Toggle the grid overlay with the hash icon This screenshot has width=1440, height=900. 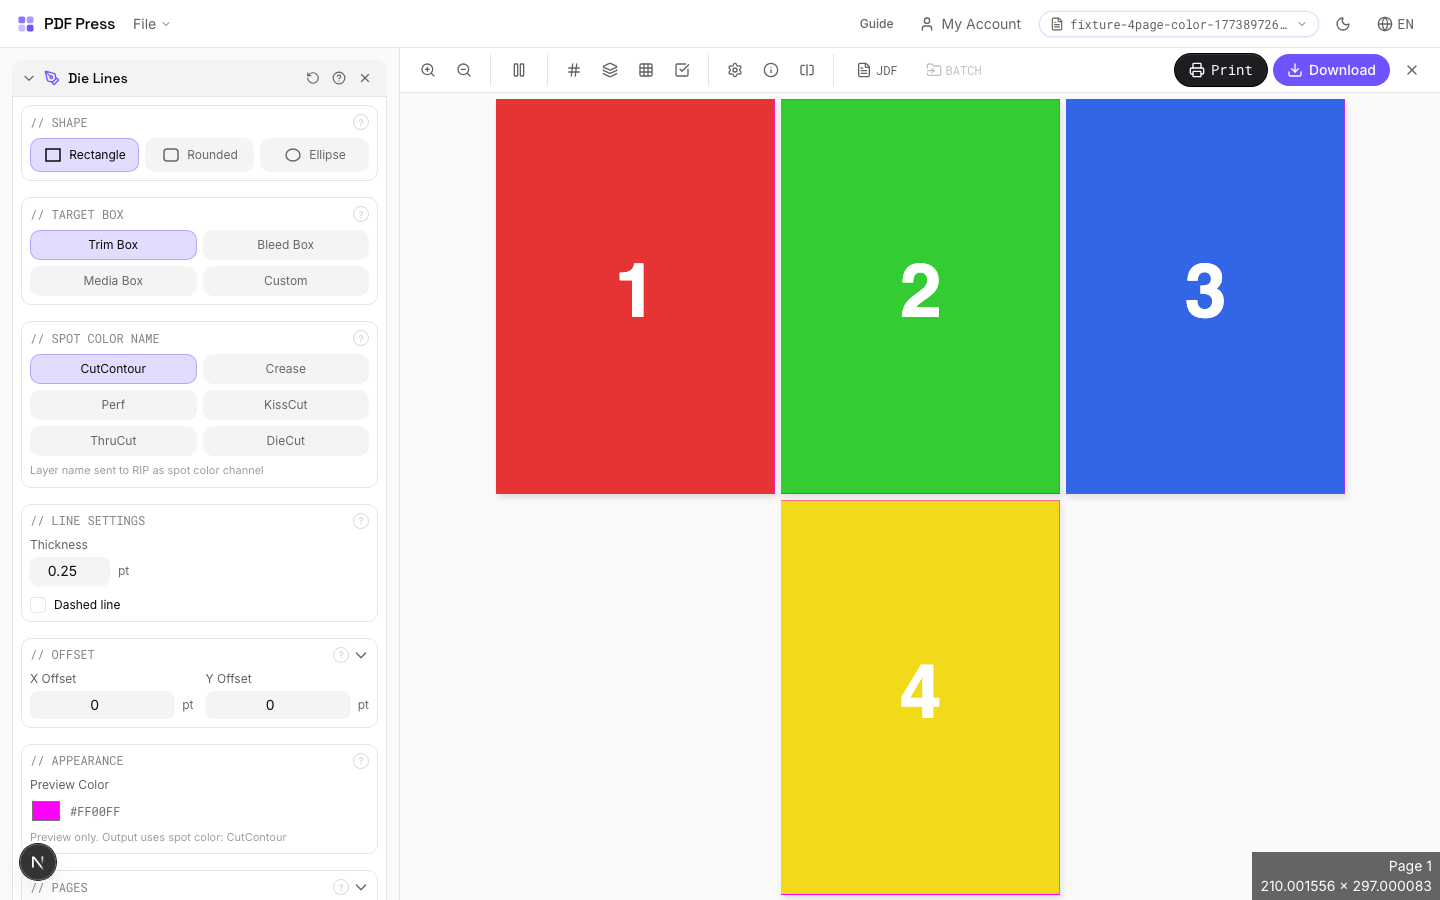[x=574, y=70]
